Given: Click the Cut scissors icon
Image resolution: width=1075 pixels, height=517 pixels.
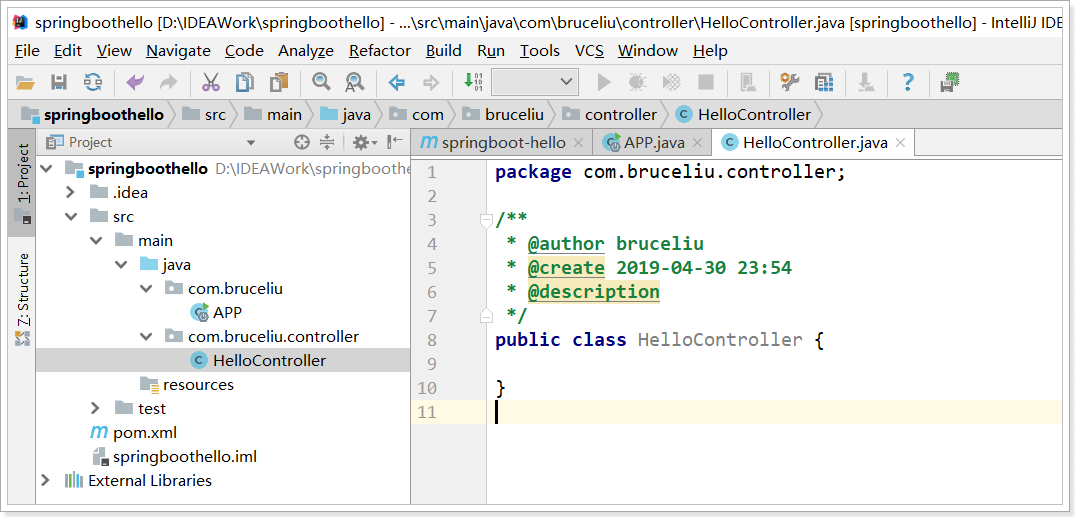Looking at the screenshot, I should tap(210, 83).
